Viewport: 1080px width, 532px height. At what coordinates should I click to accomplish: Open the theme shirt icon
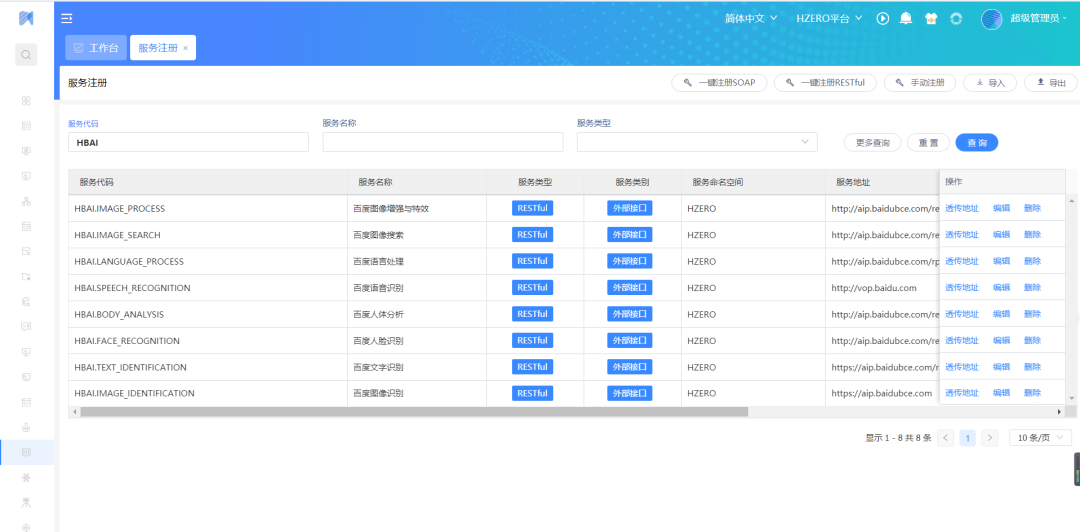[931, 18]
